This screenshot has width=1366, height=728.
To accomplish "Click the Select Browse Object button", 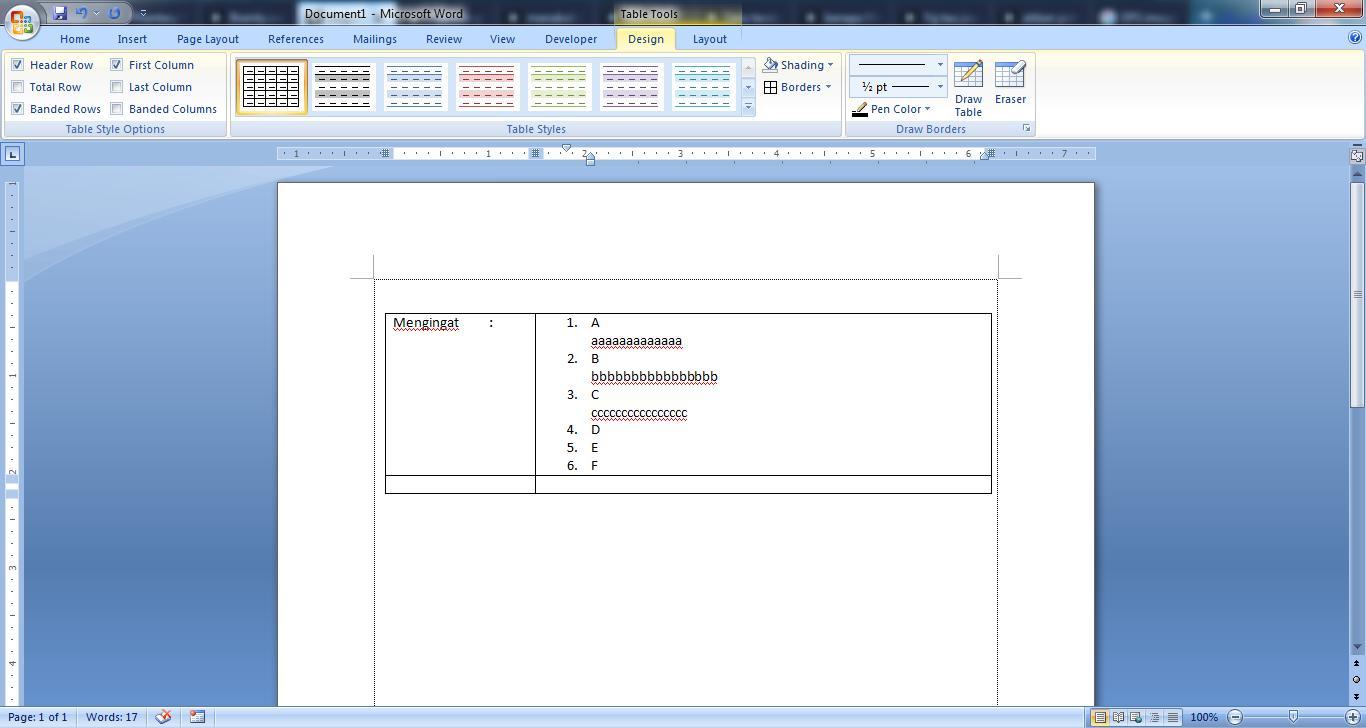I will click(1357, 680).
